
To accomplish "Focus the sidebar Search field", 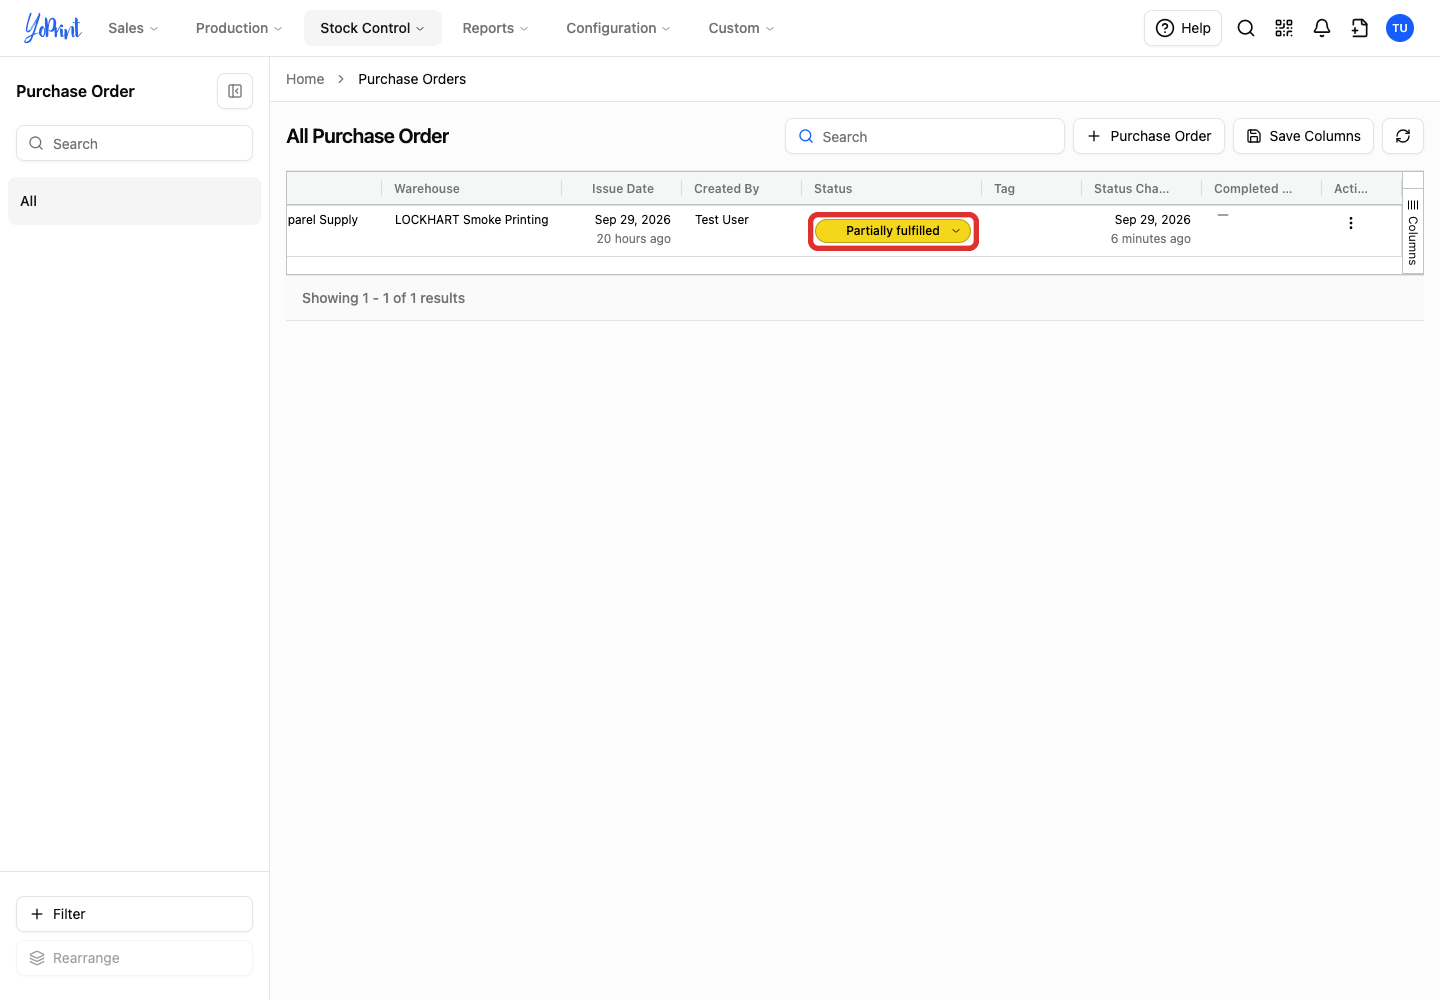I will click(x=134, y=143).
